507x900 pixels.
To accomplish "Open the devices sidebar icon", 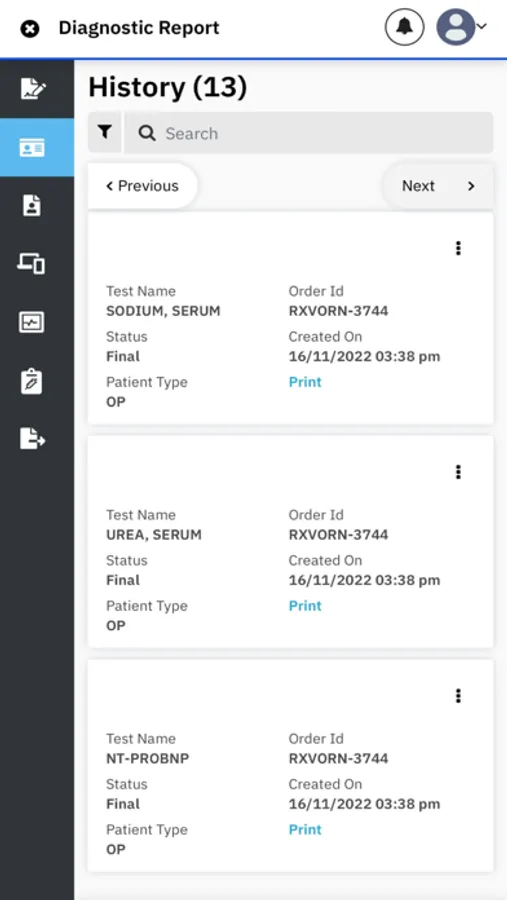I will tap(32, 263).
